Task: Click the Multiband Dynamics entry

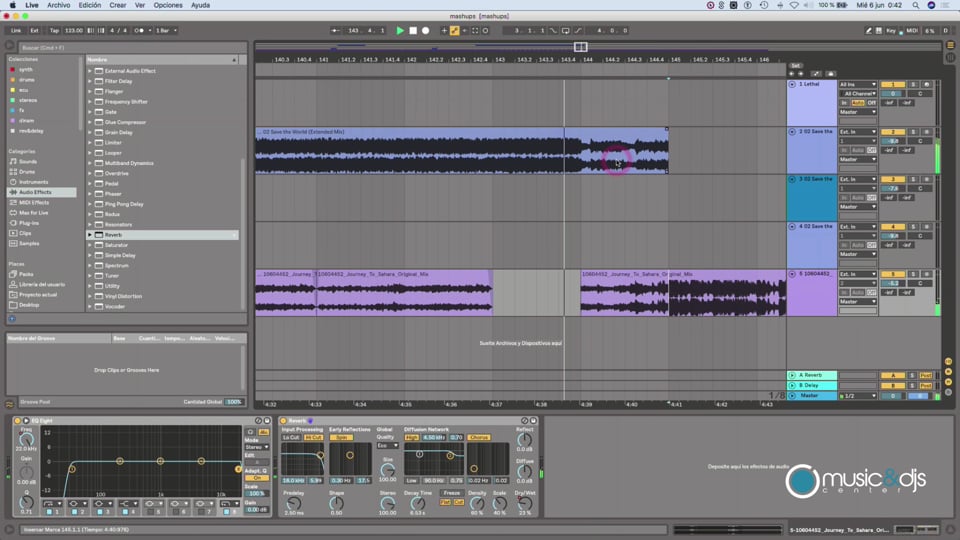Action: coord(129,163)
